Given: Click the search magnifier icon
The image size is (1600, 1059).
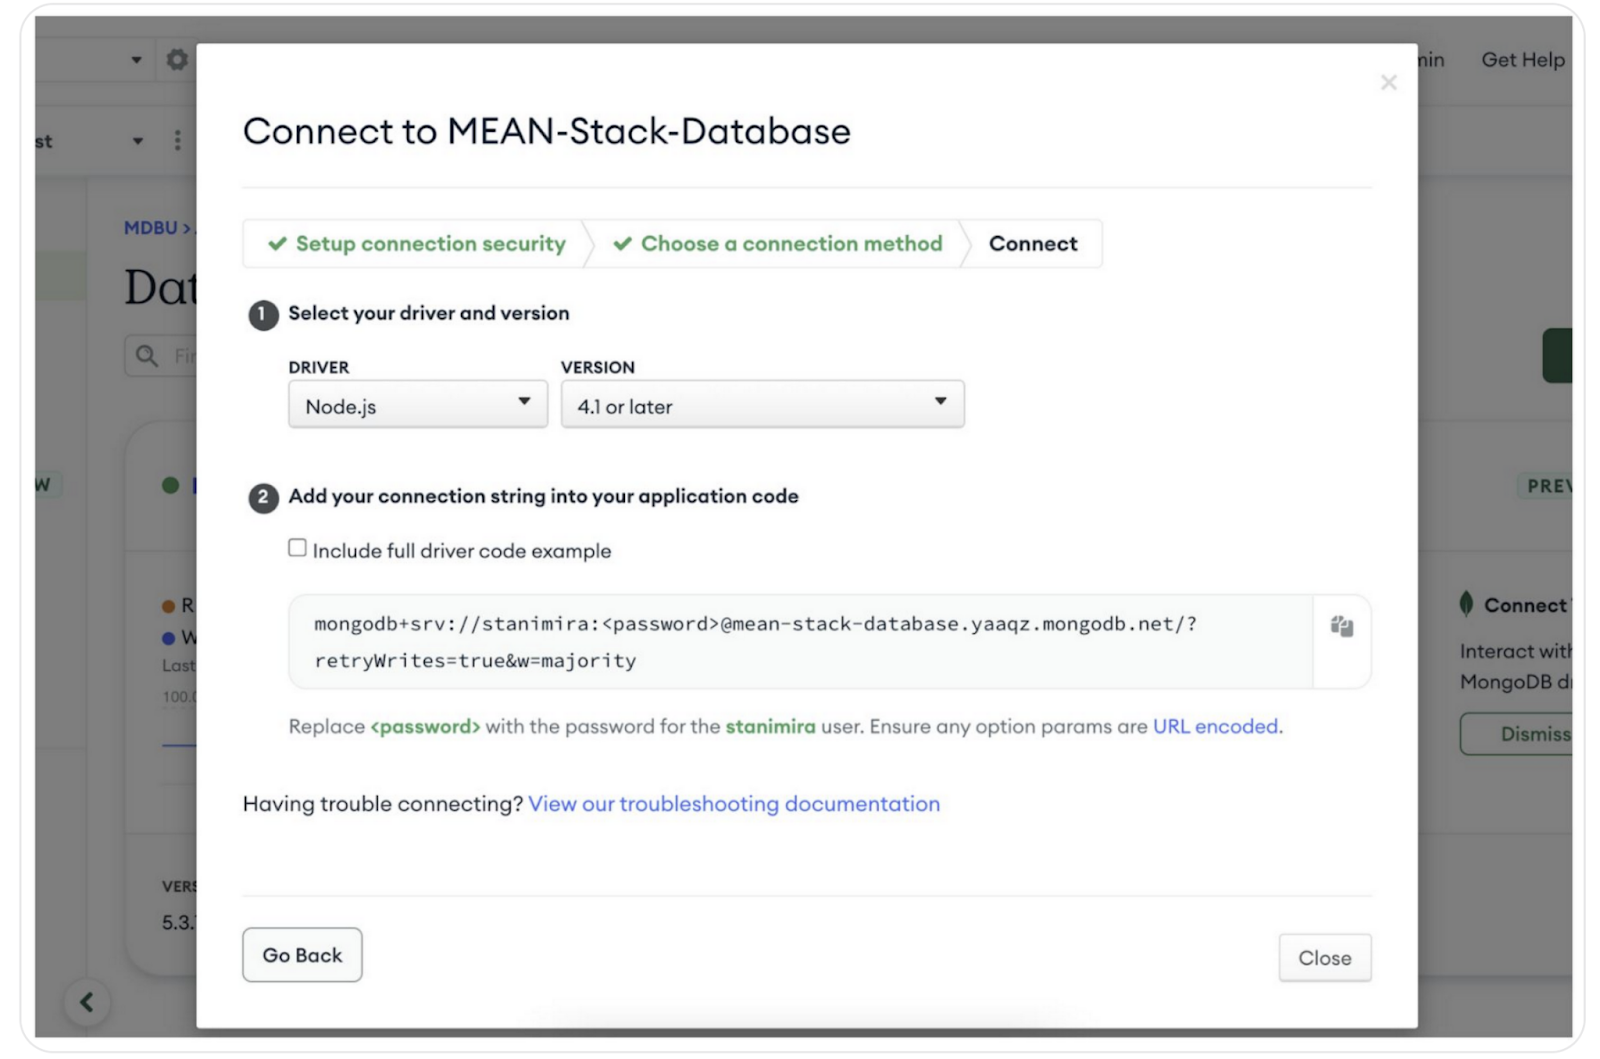Looking at the screenshot, I should [x=147, y=356].
